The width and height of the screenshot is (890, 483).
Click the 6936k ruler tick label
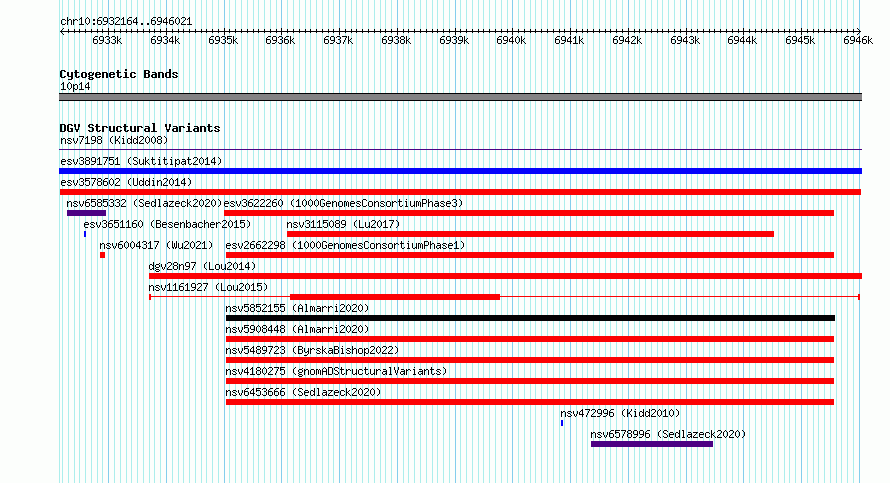coord(280,40)
